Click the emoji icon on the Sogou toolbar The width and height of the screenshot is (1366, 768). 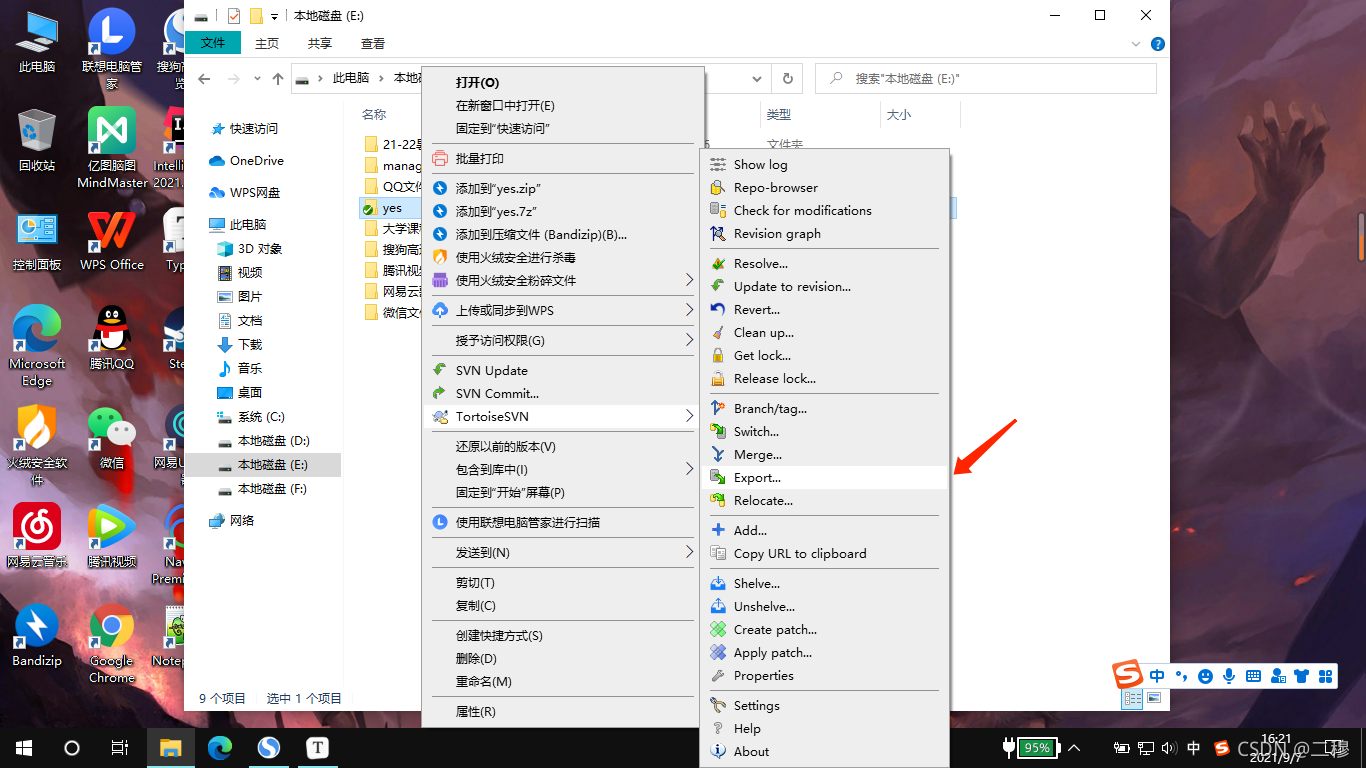coord(1205,676)
